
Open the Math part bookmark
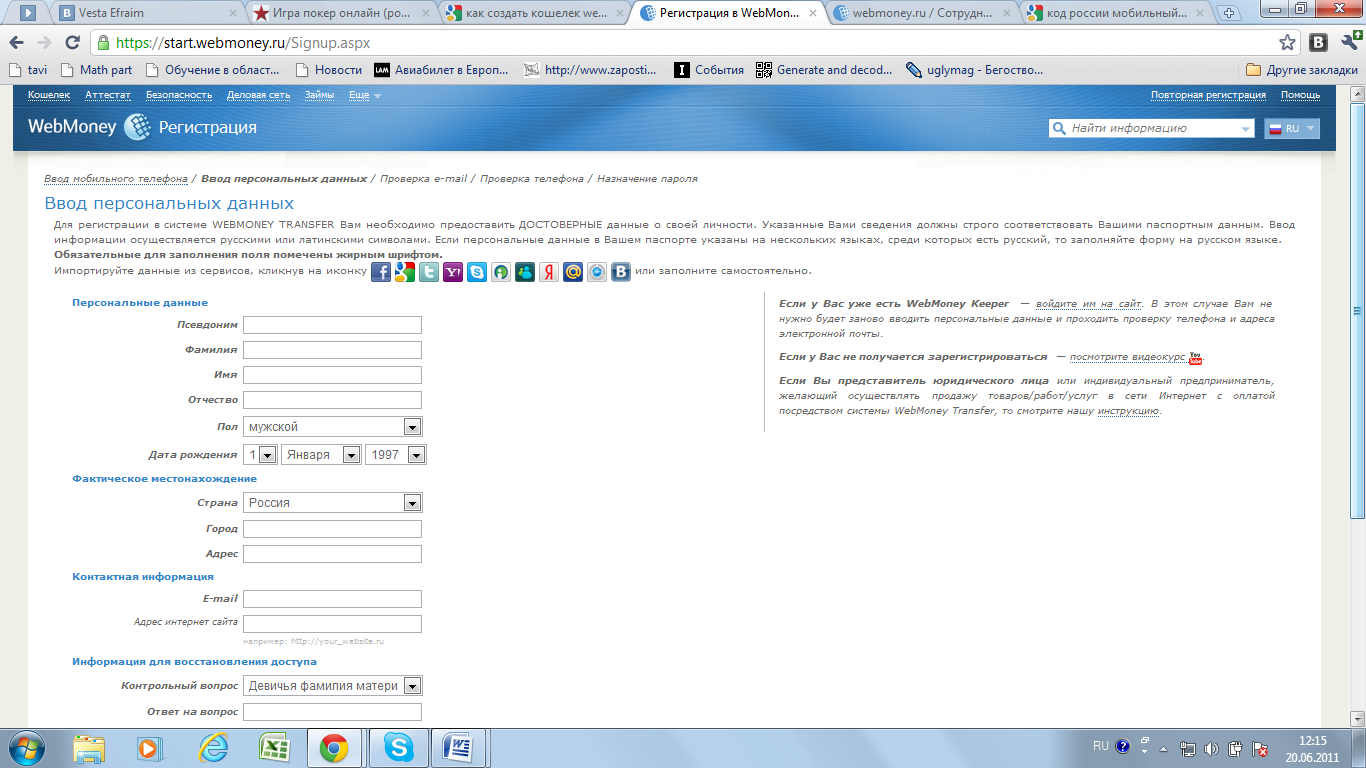pos(96,70)
